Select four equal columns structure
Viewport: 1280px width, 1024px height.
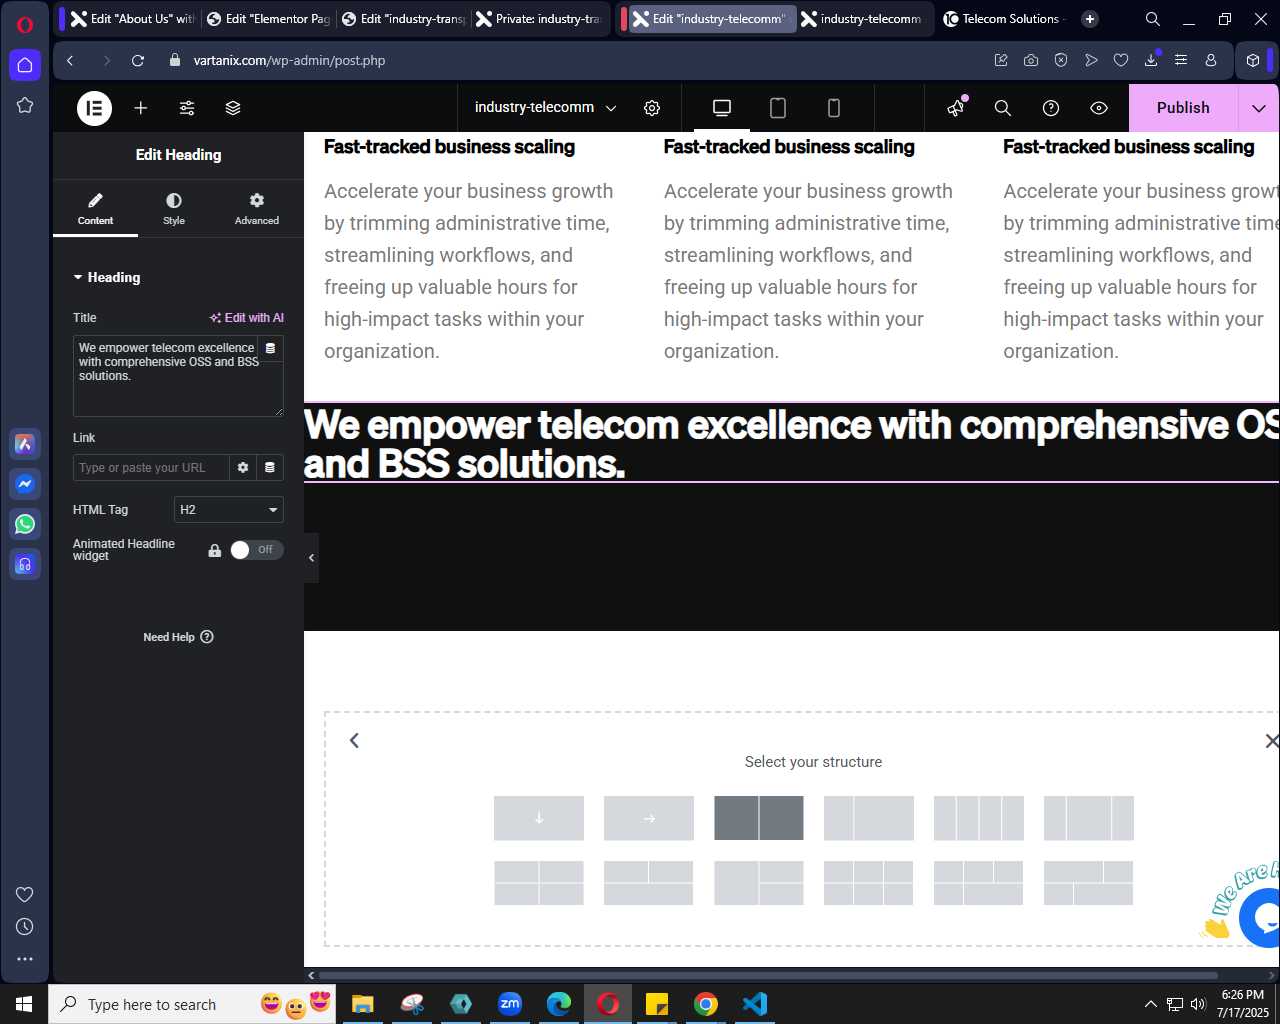coord(979,818)
